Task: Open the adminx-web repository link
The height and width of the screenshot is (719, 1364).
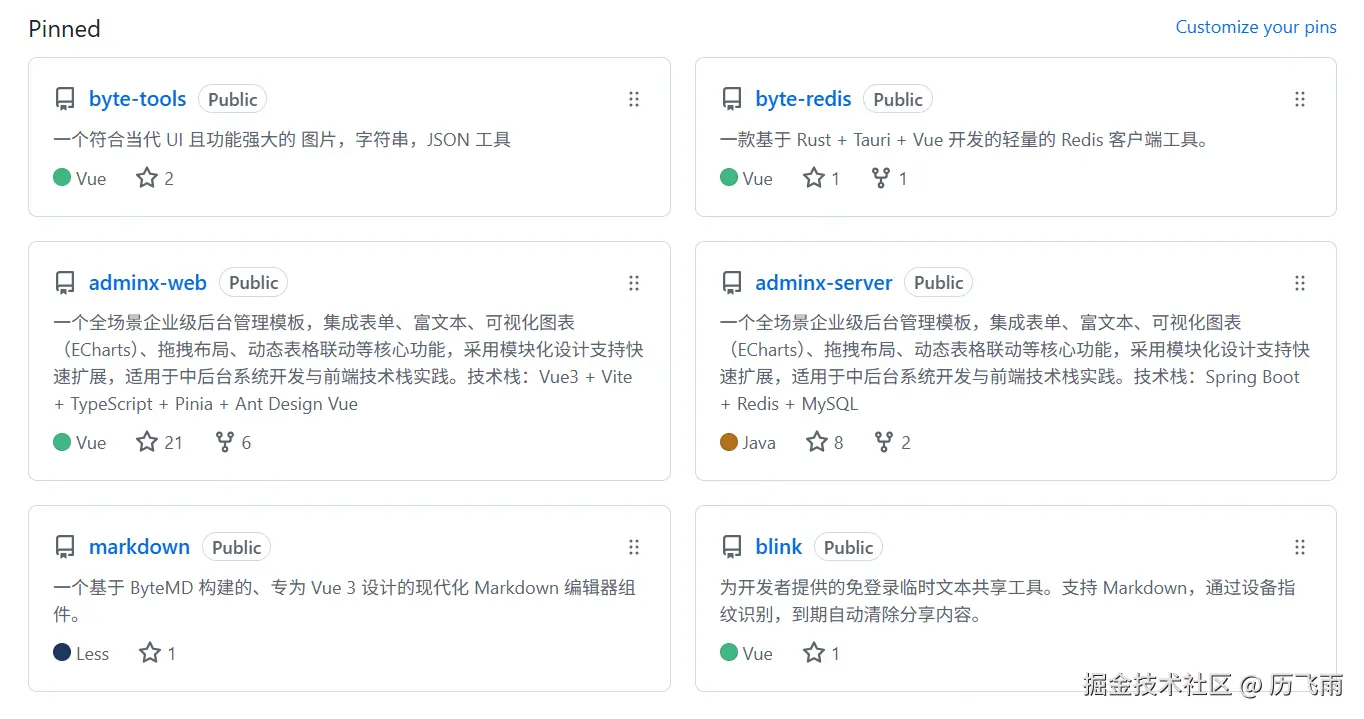Action: pos(148,282)
